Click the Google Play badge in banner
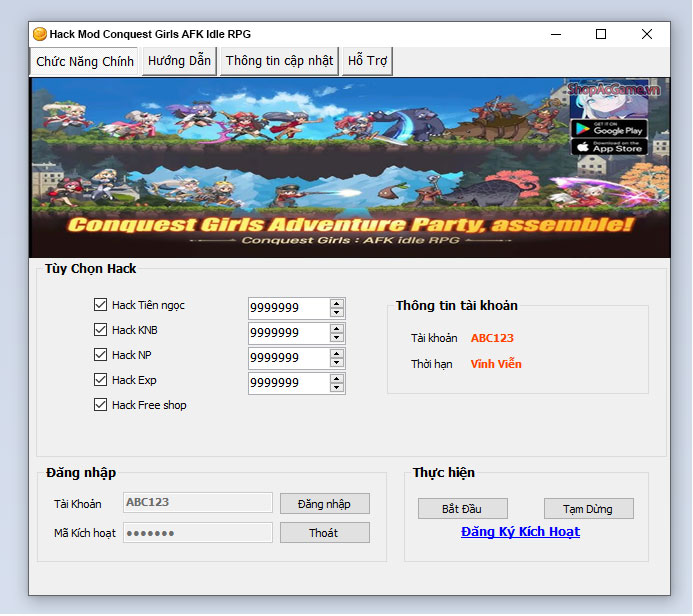Screen dimensions: 693x616 (x=609, y=128)
